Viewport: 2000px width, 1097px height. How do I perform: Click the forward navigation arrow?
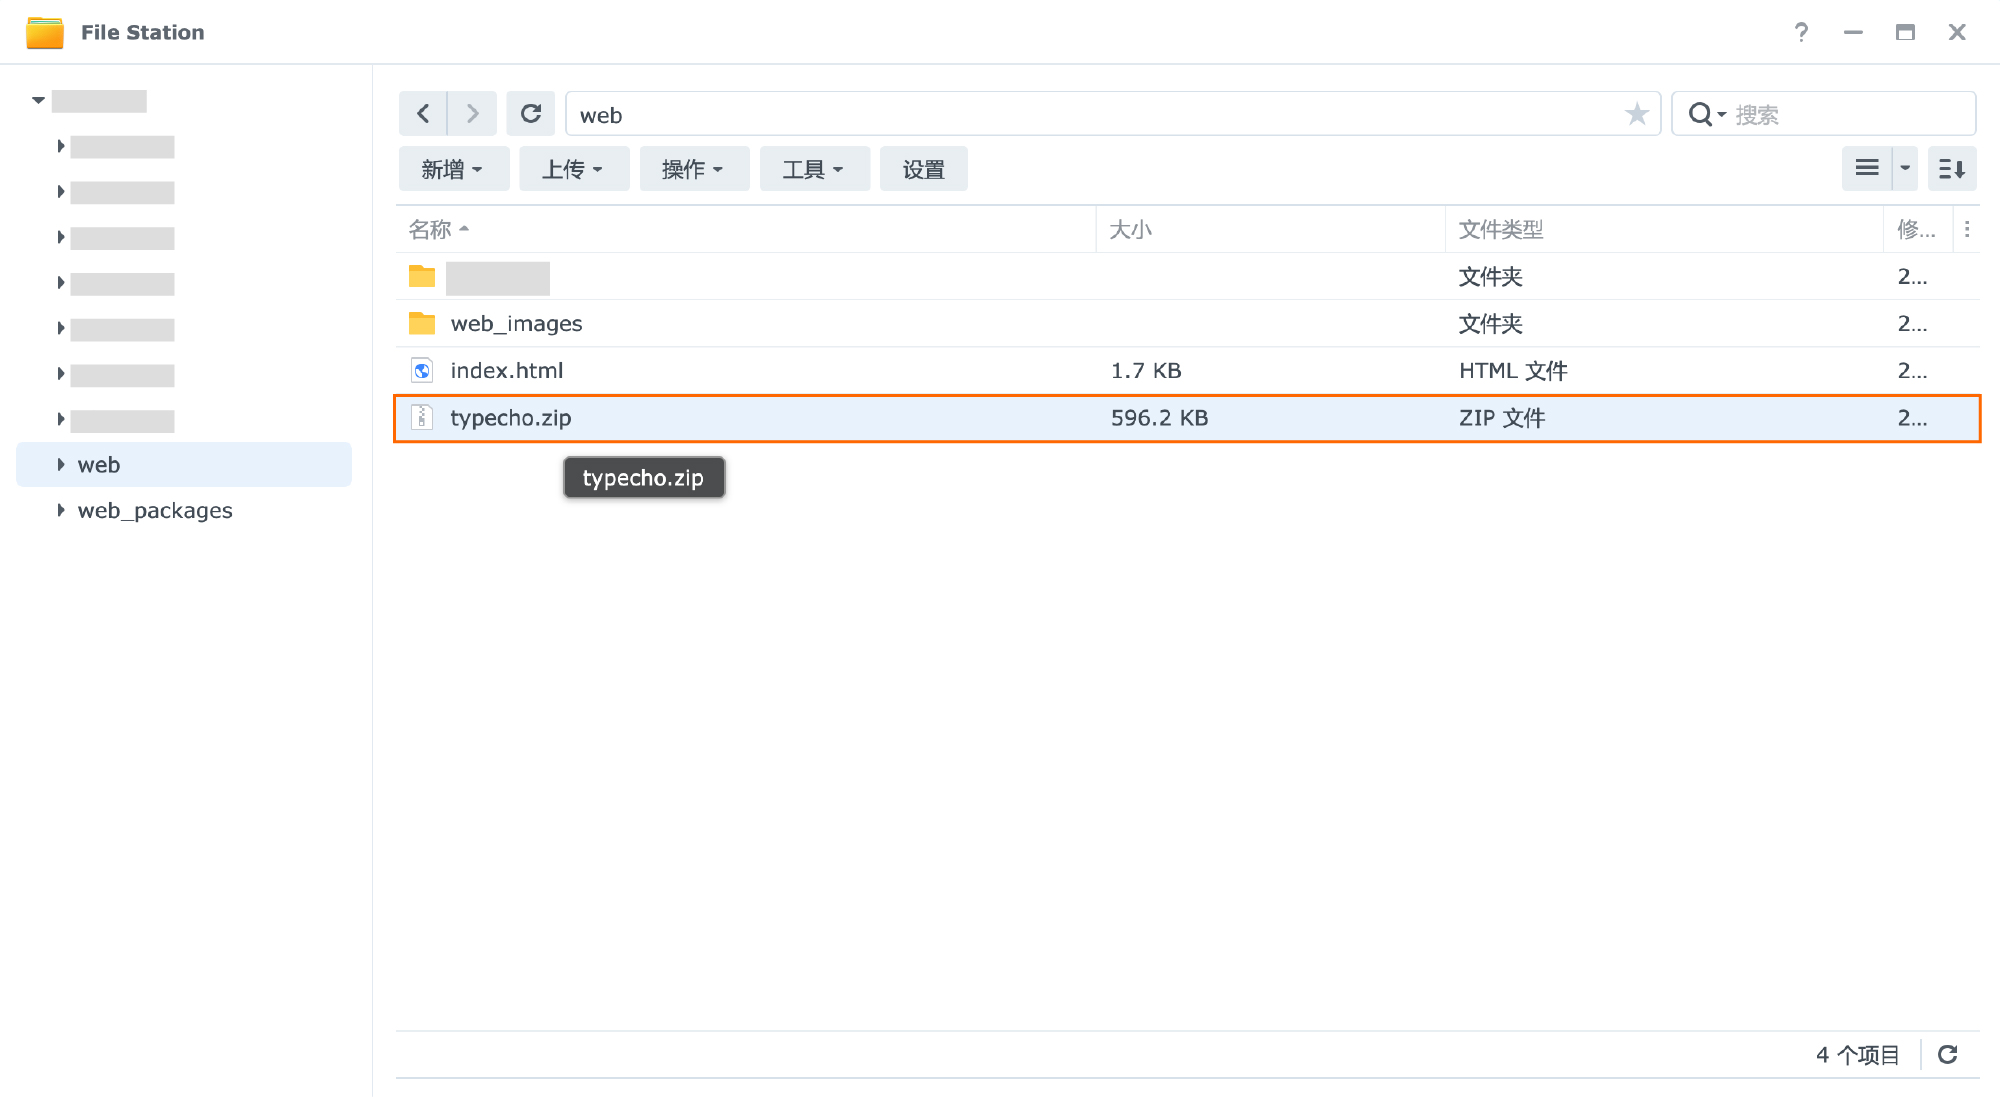pyautogui.click(x=472, y=114)
